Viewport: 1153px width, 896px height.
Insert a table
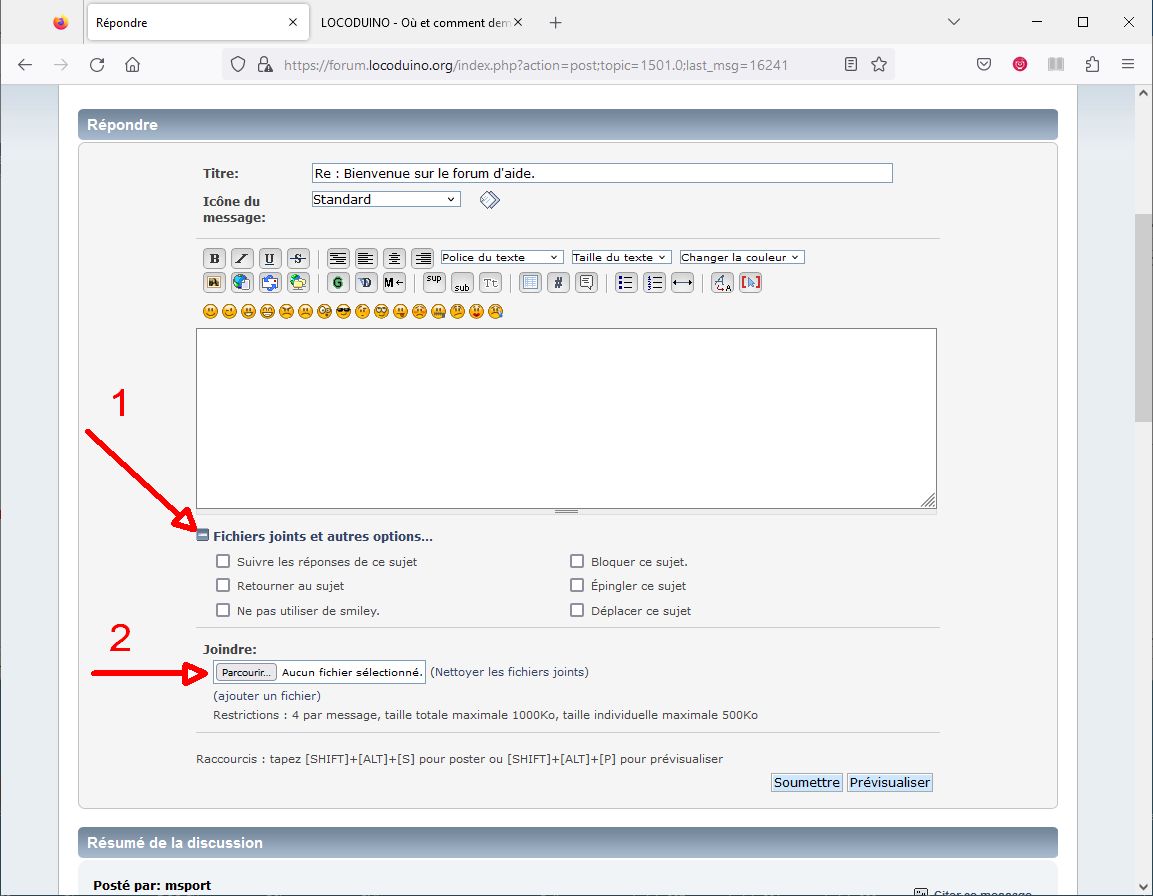pos(530,282)
